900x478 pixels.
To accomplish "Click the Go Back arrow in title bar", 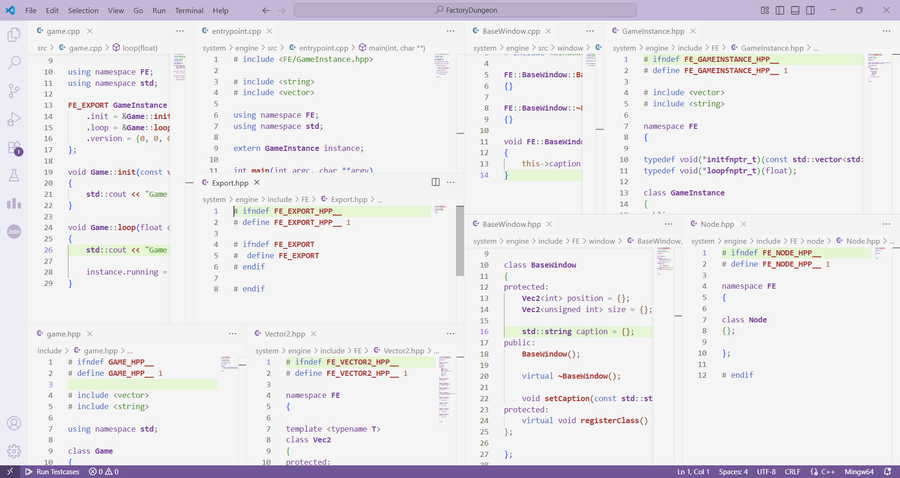I will (266, 10).
